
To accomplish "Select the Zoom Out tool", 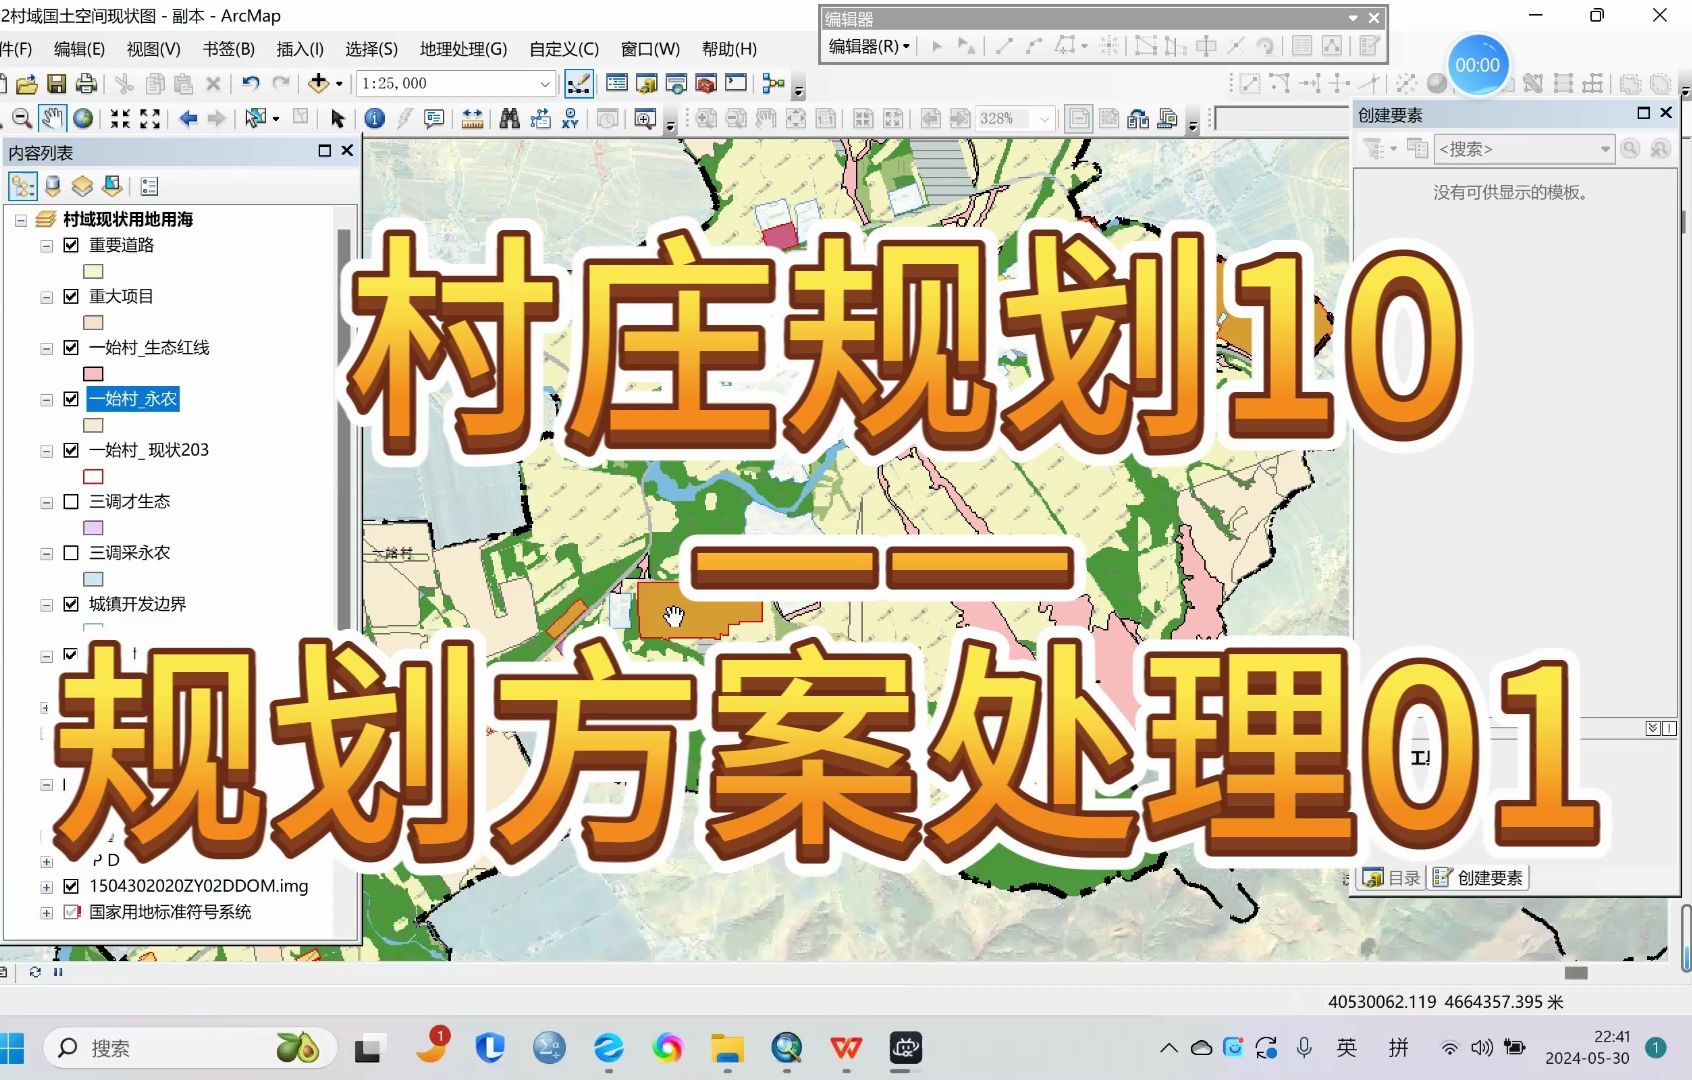I will (x=21, y=119).
